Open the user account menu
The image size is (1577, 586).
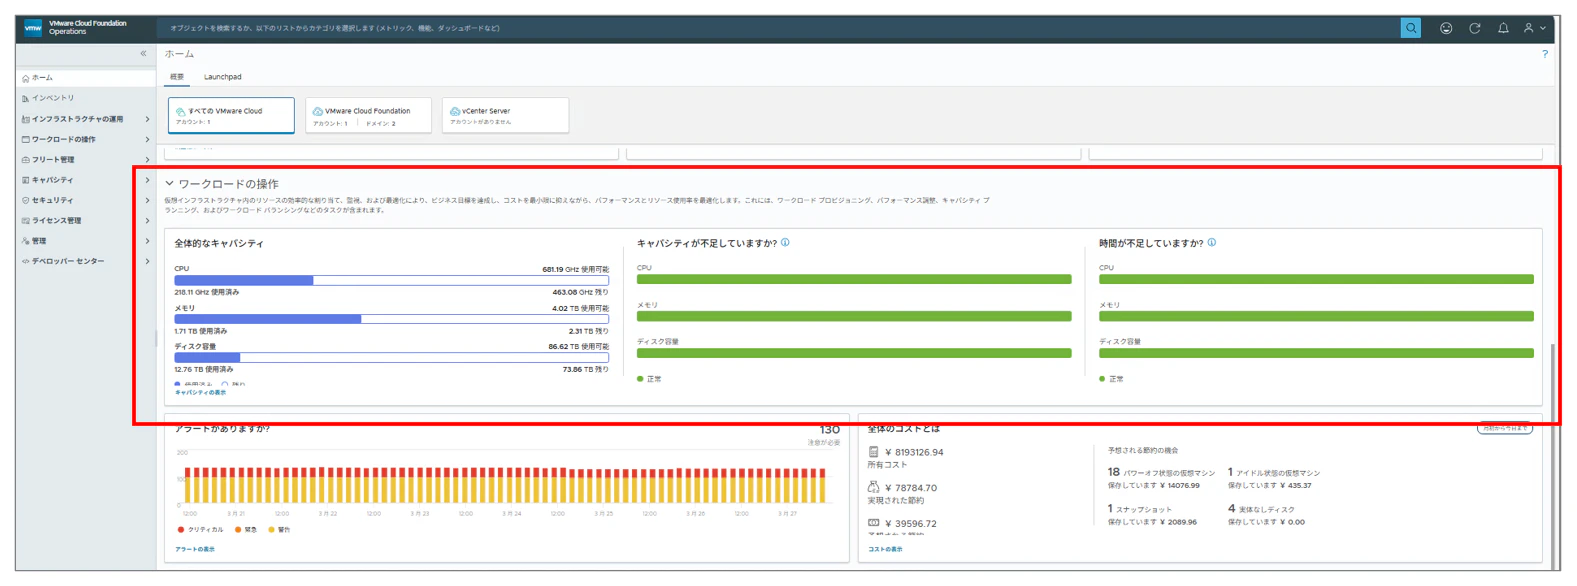pyautogui.click(x=1534, y=28)
